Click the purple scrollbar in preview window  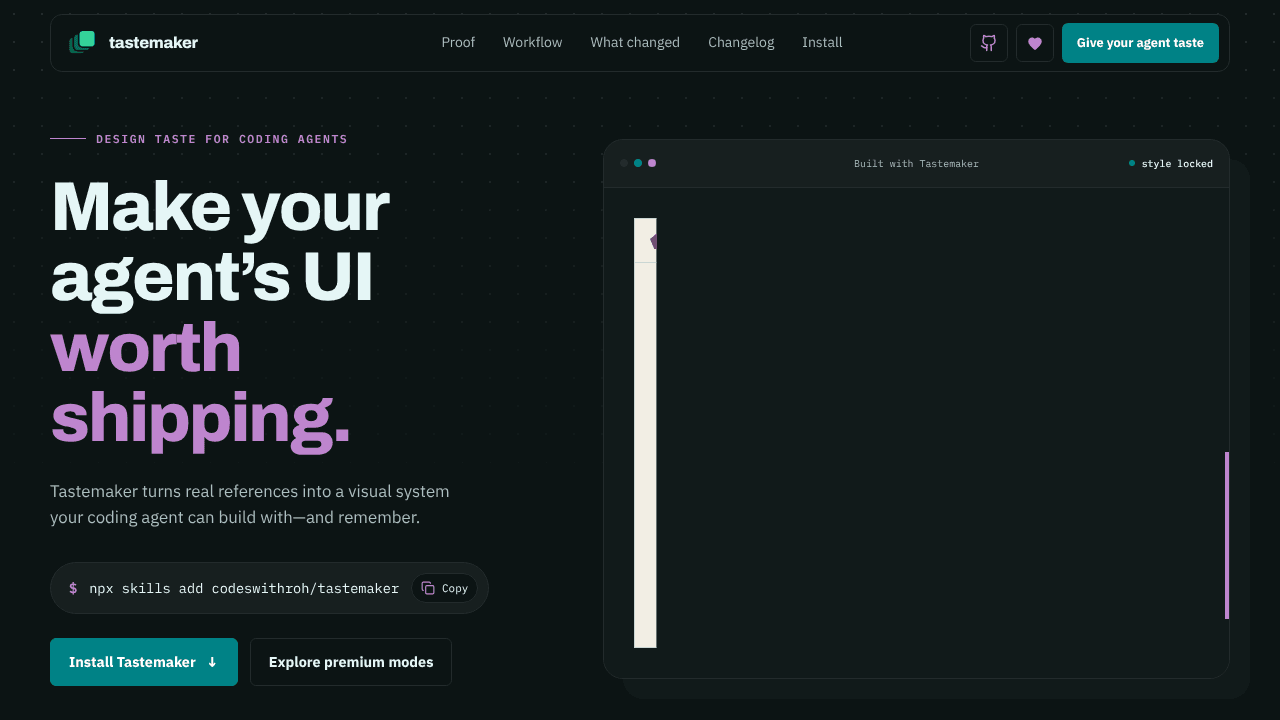[1227, 535]
